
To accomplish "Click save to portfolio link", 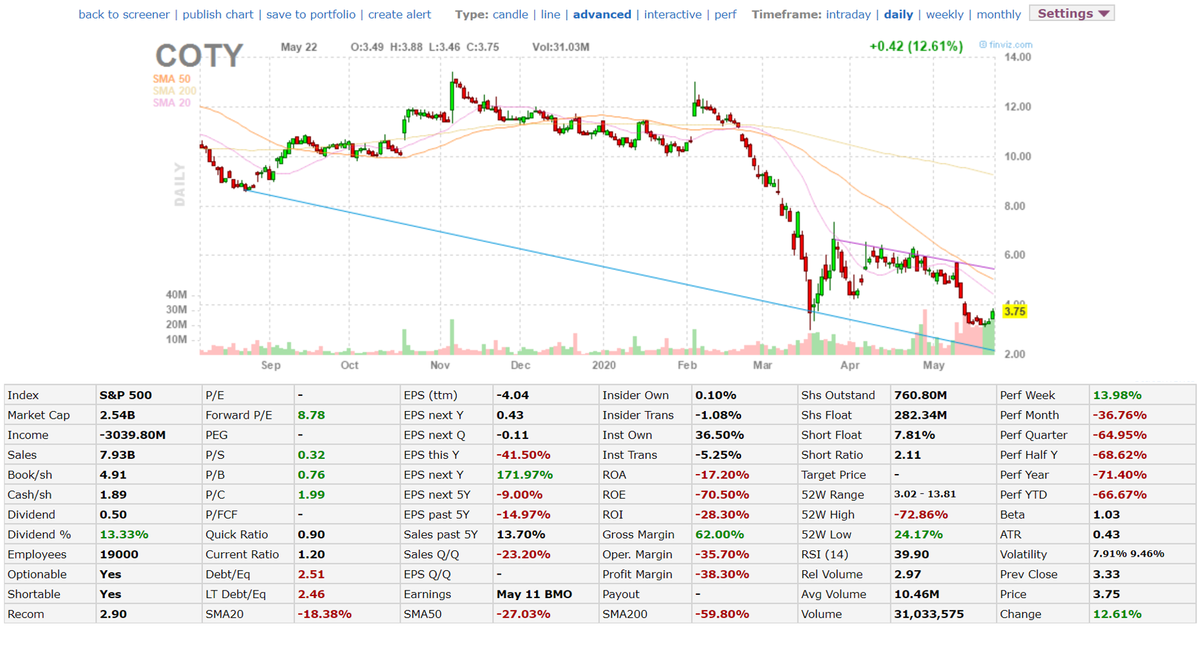I will (x=311, y=14).
